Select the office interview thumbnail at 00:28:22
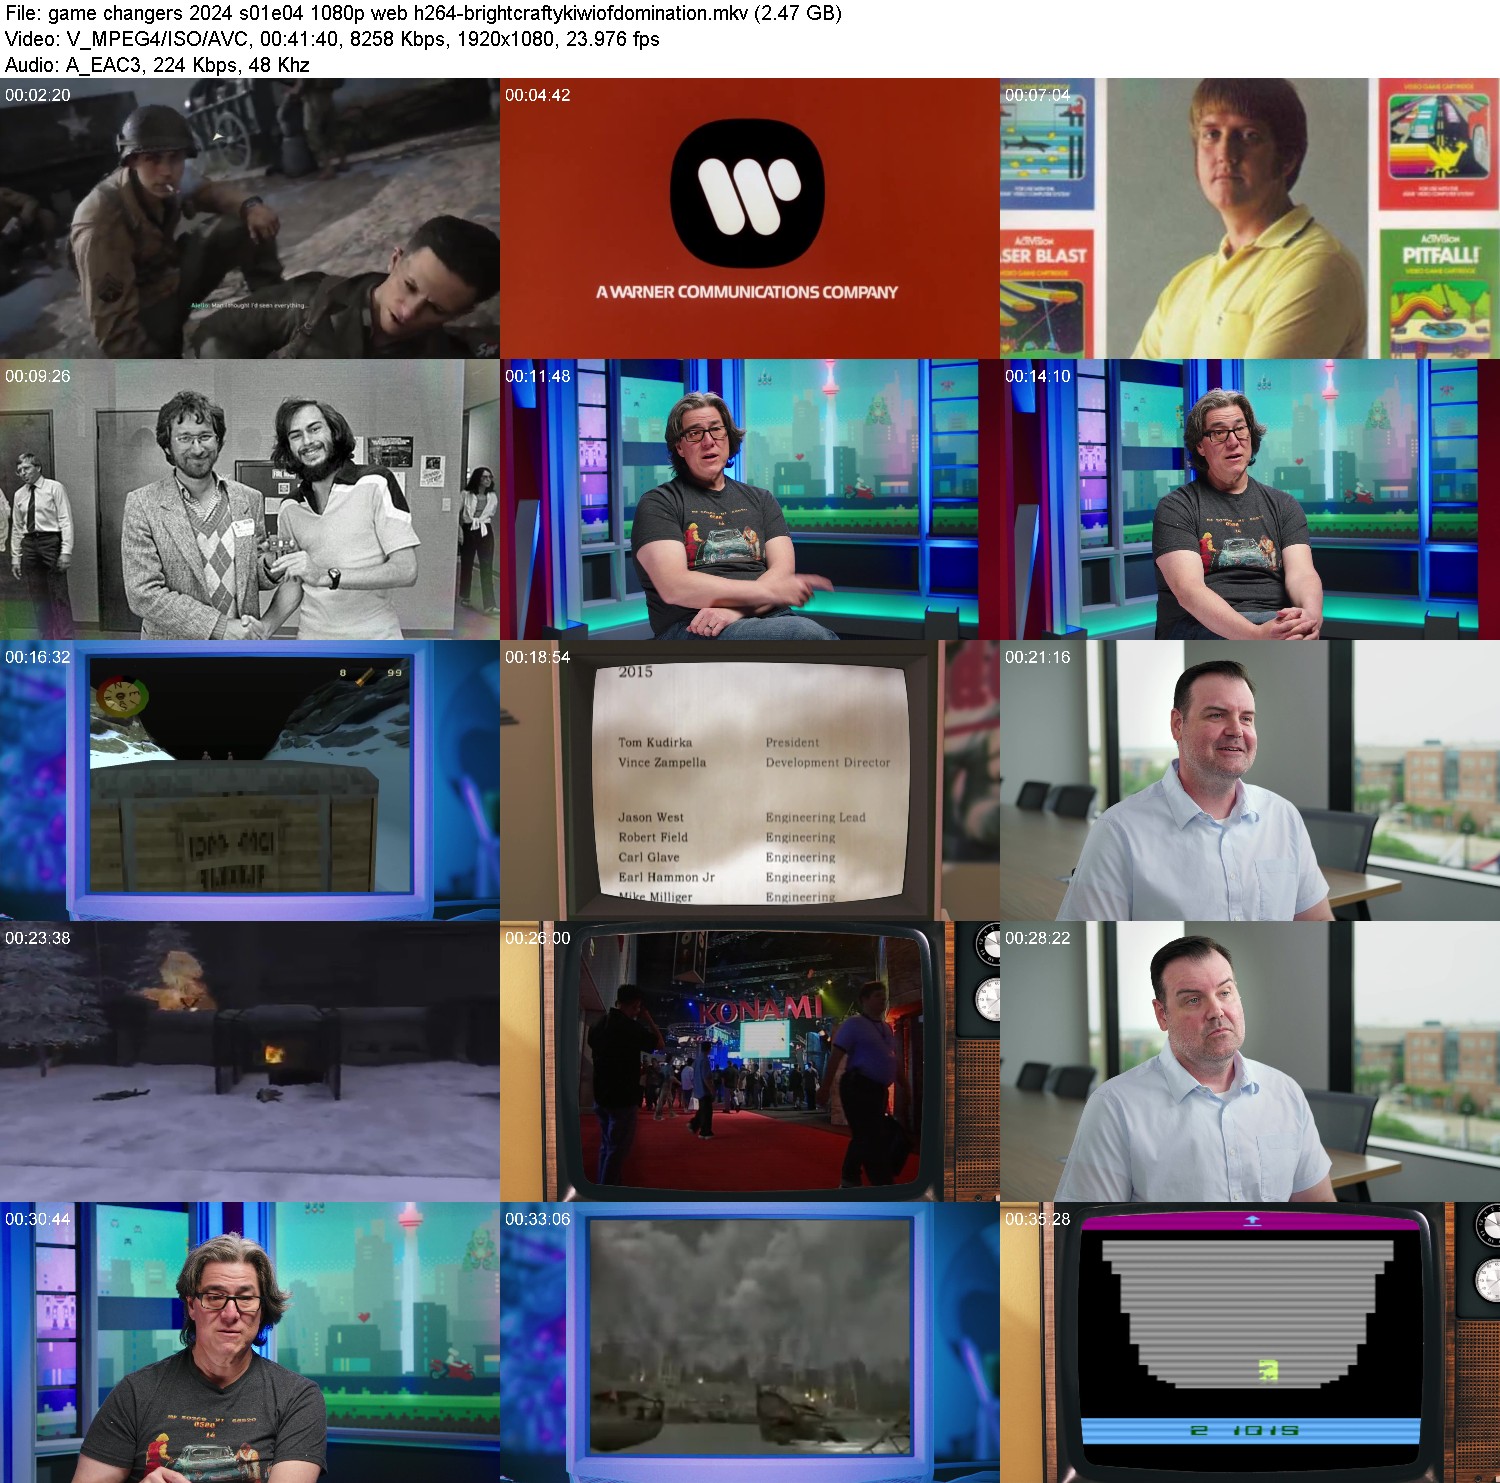 click(x=1250, y=1062)
